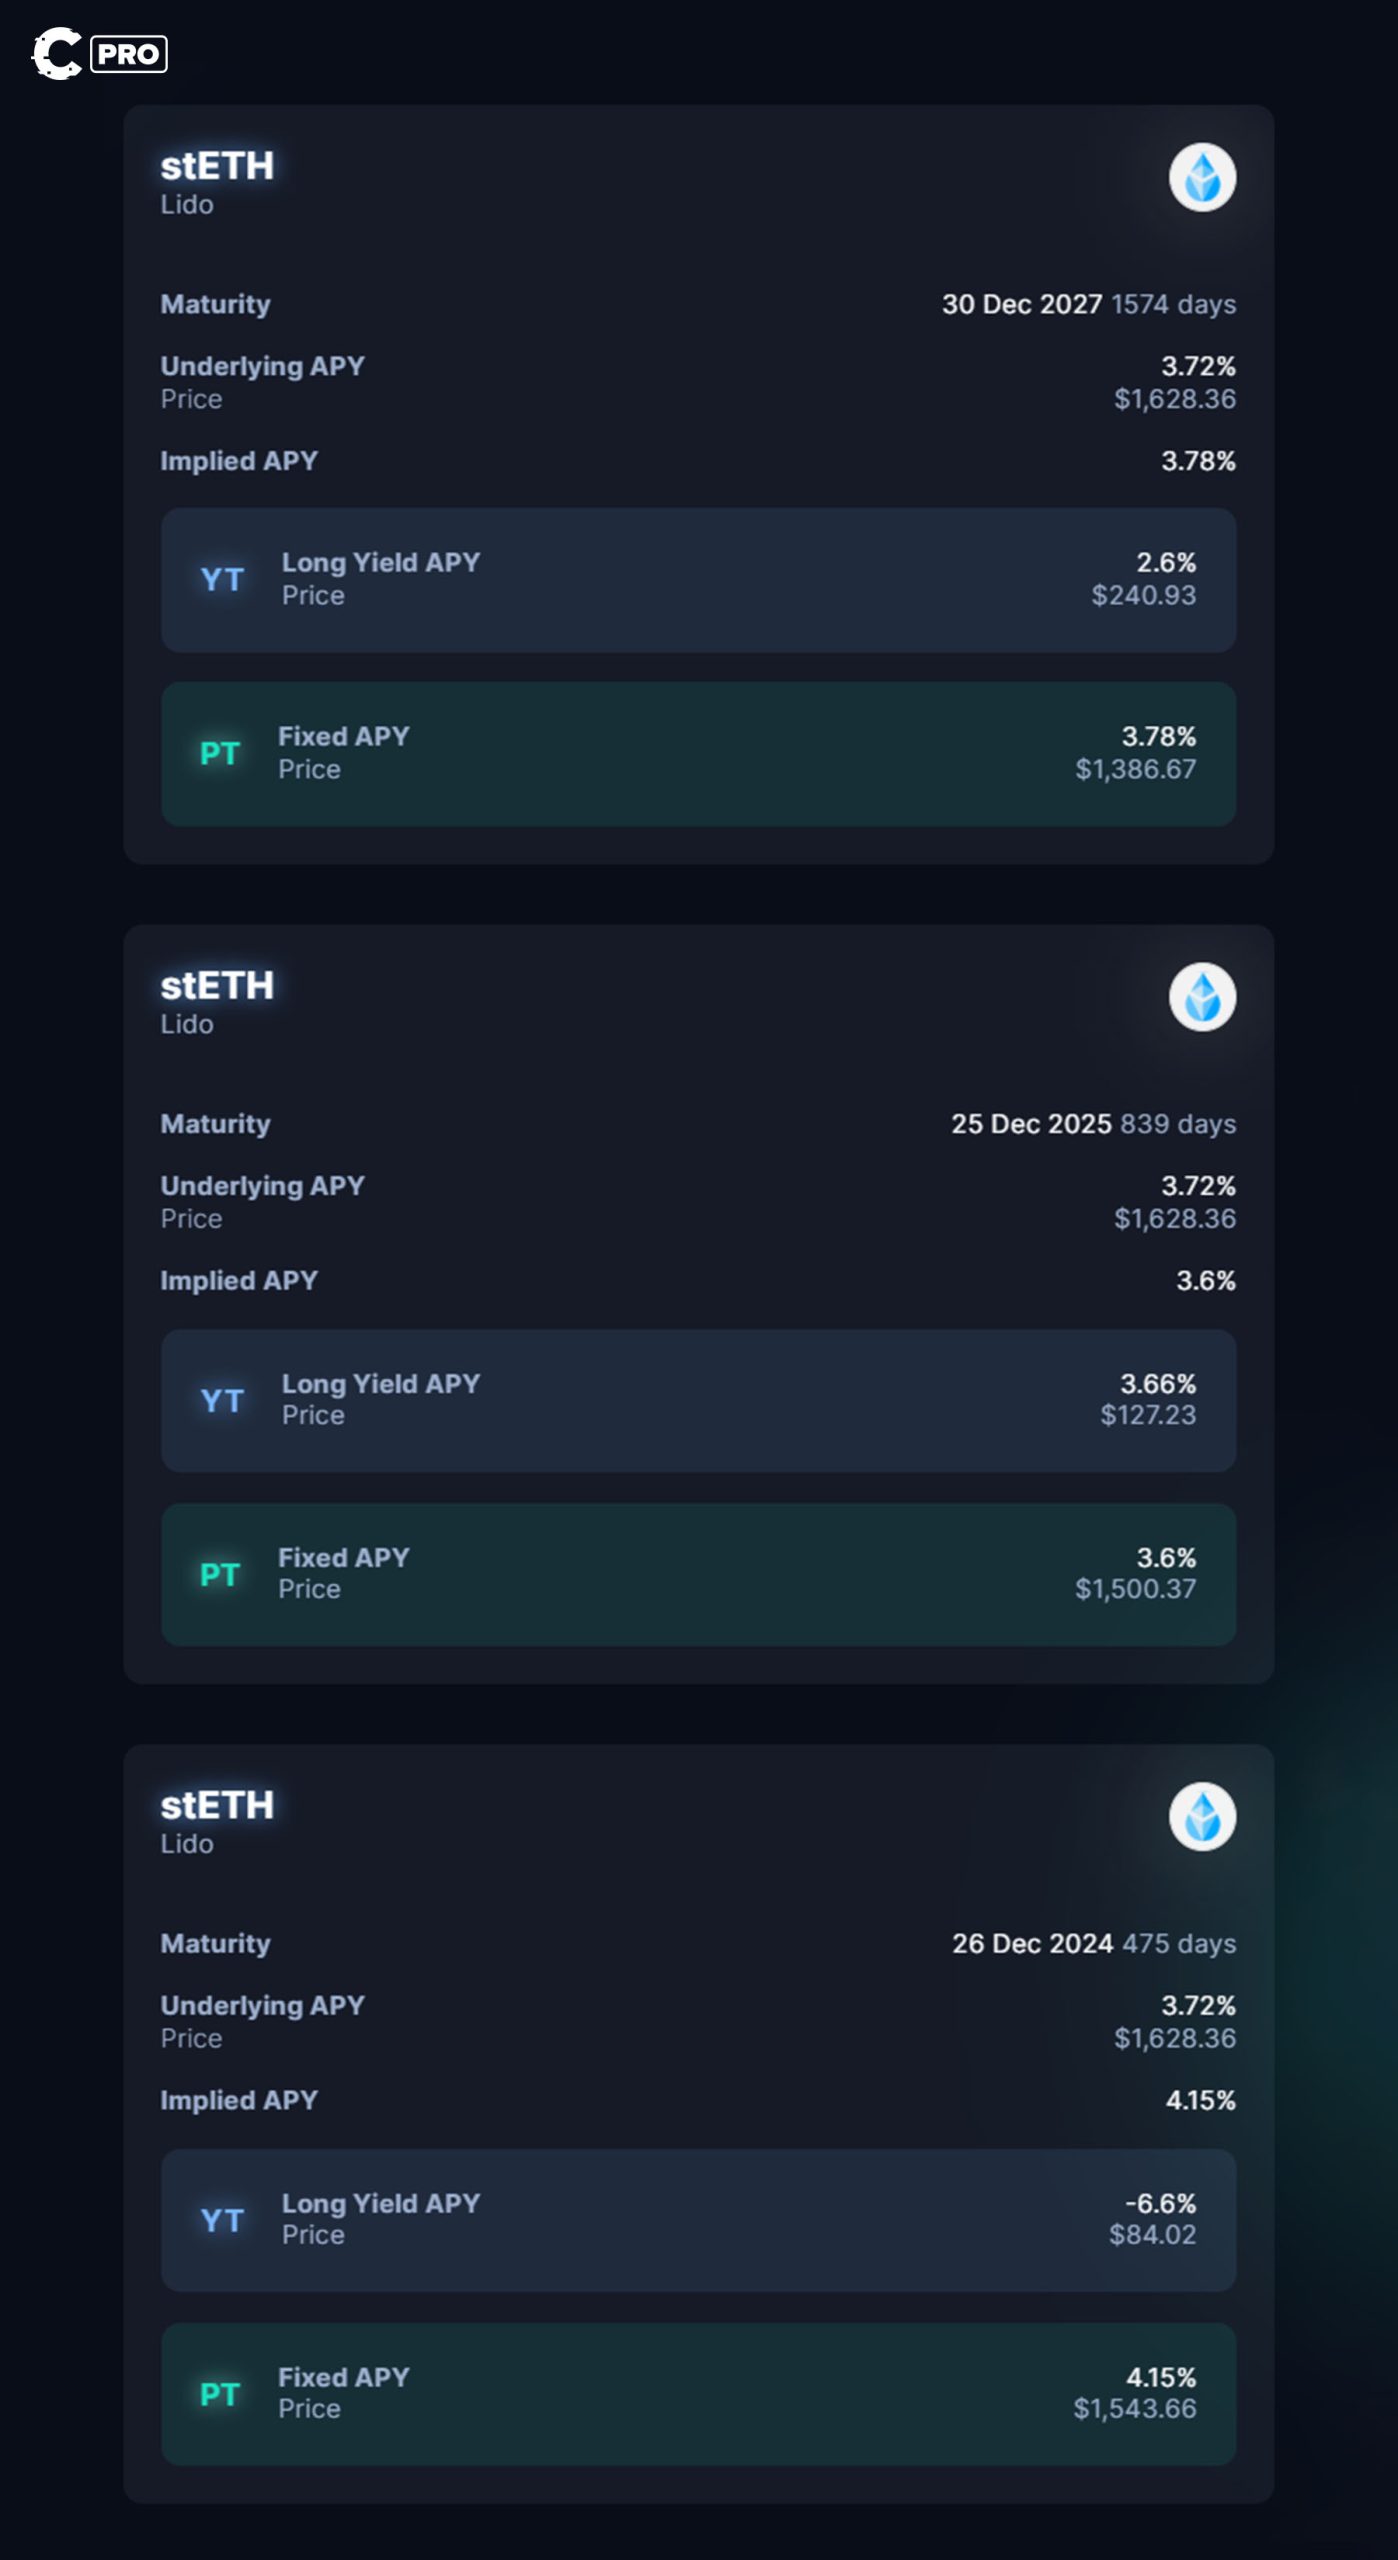
Task: Click the 26 Dec 2024 maturity date
Action: pos(1031,1943)
